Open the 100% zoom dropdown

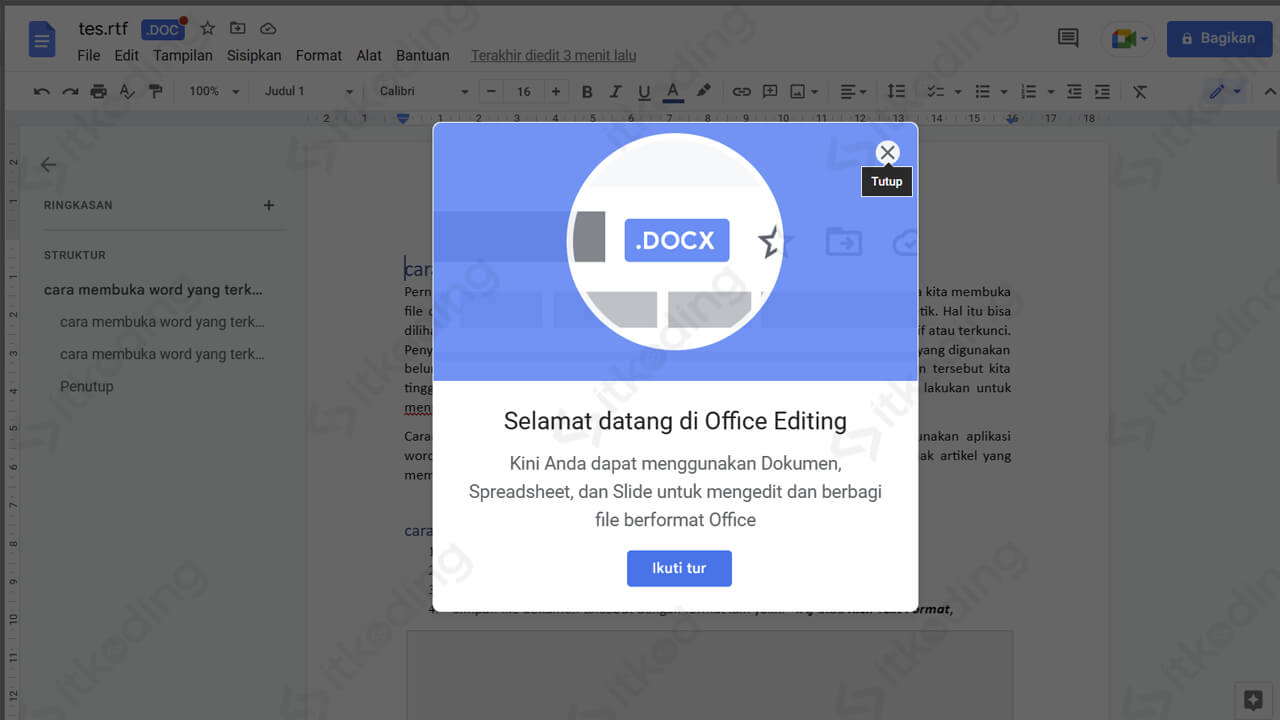[214, 91]
